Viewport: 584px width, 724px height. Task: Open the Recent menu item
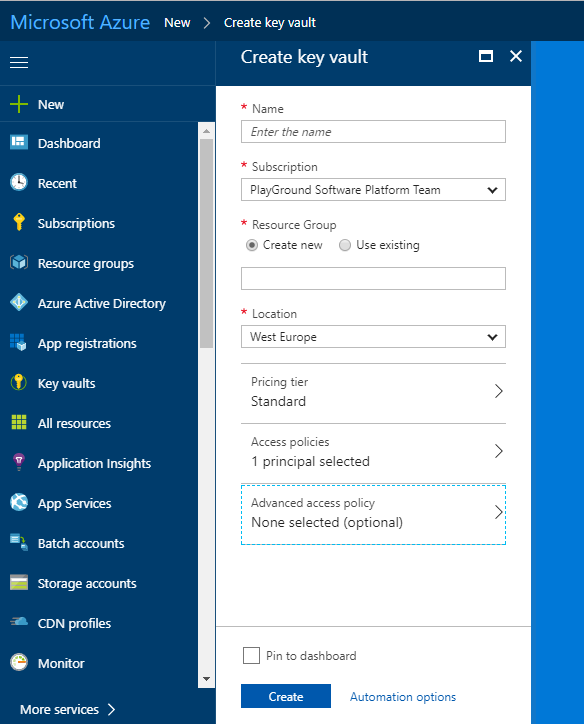click(x=57, y=183)
